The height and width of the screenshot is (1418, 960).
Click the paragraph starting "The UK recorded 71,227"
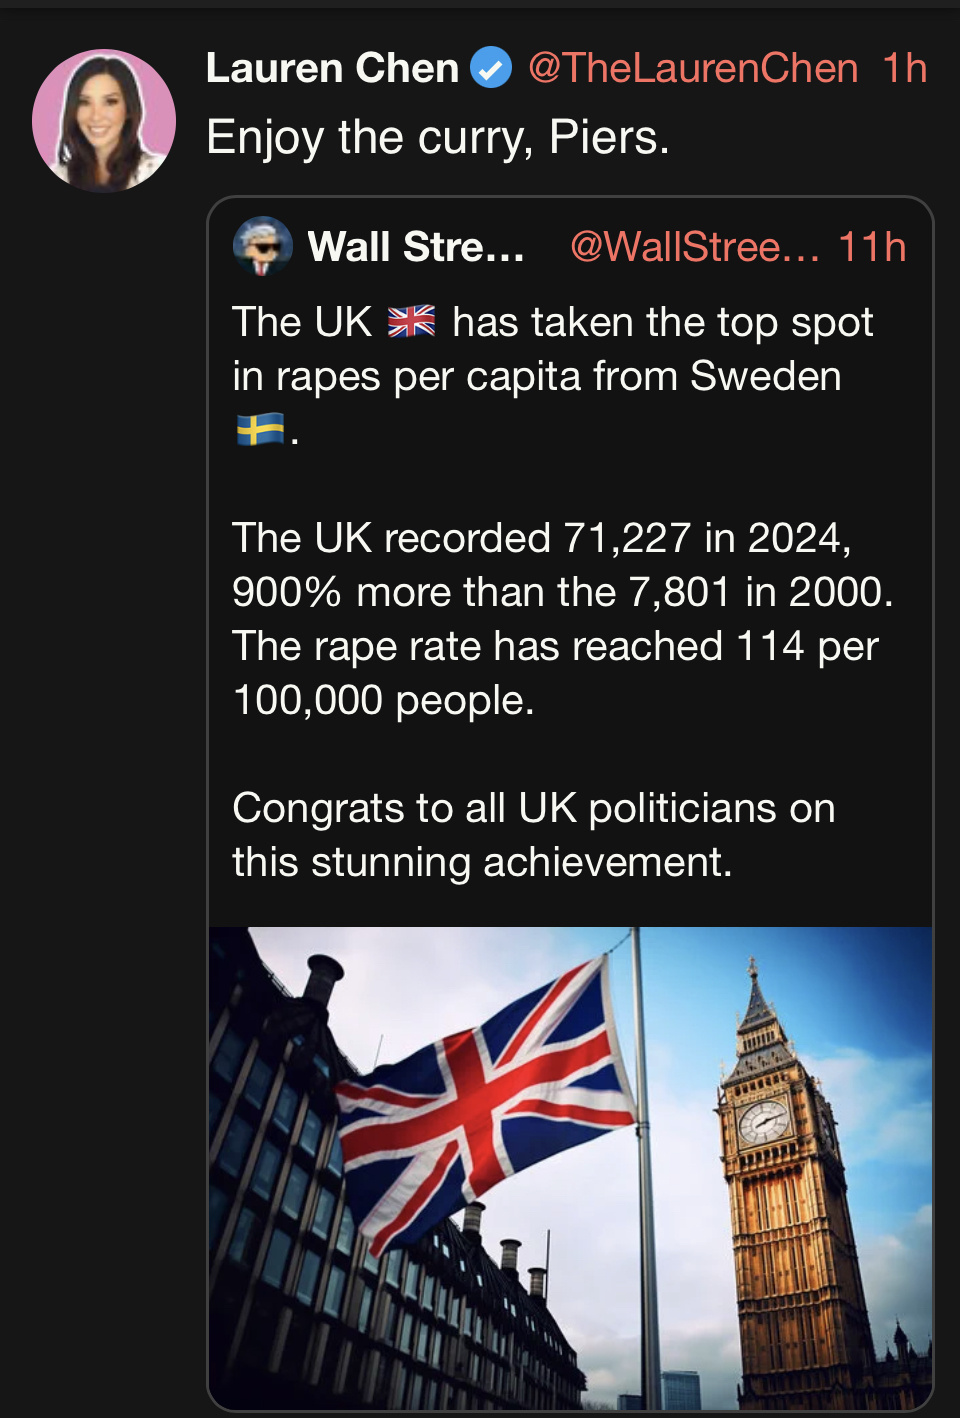tap(560, 592)
